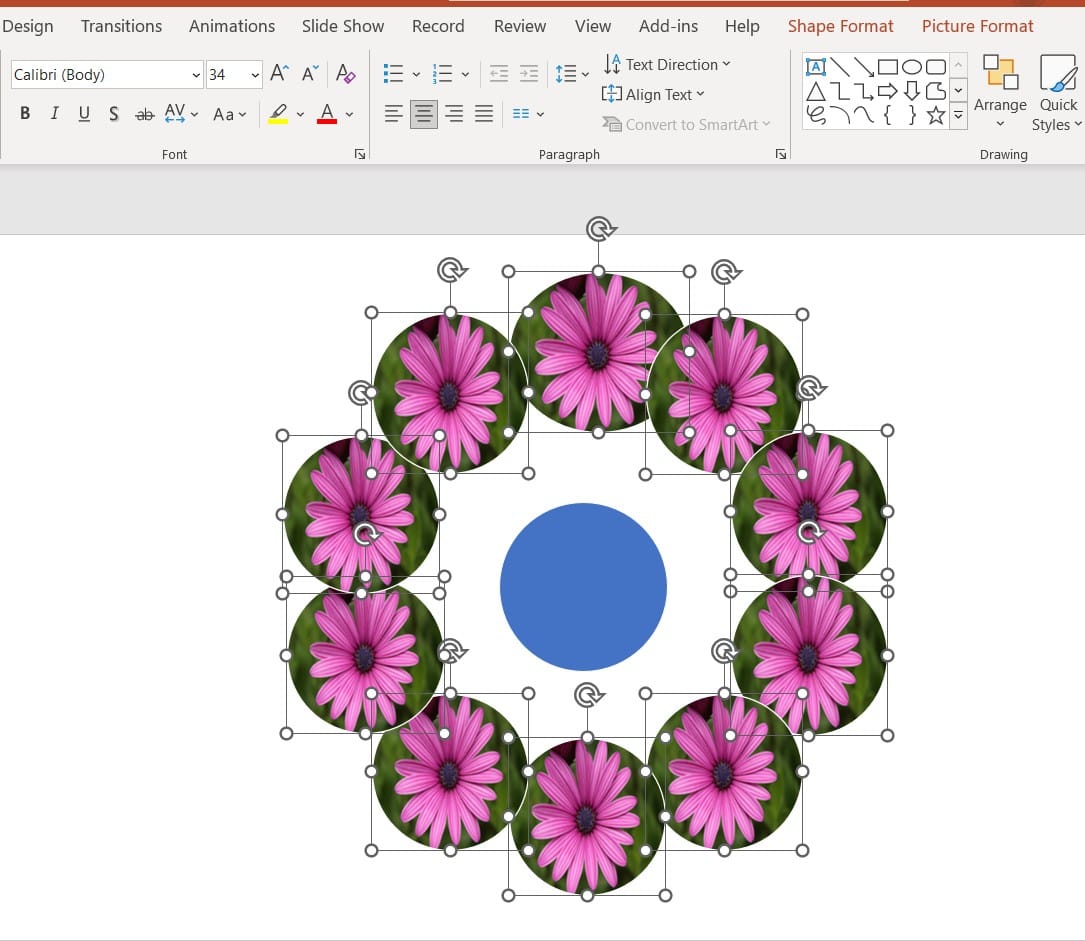Toggle strikethrough formatting
Image resolution: width=1085 pixels, height=941 pixels.
145,114
